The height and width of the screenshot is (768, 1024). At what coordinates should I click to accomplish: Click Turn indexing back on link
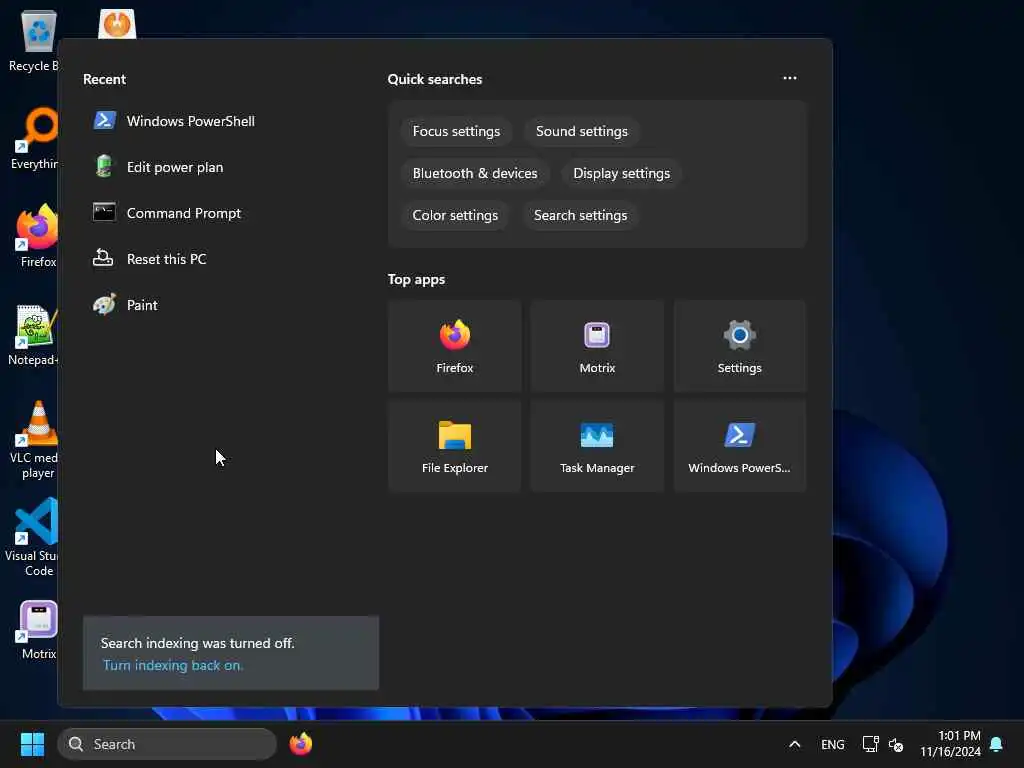click(x=172, y=665)
